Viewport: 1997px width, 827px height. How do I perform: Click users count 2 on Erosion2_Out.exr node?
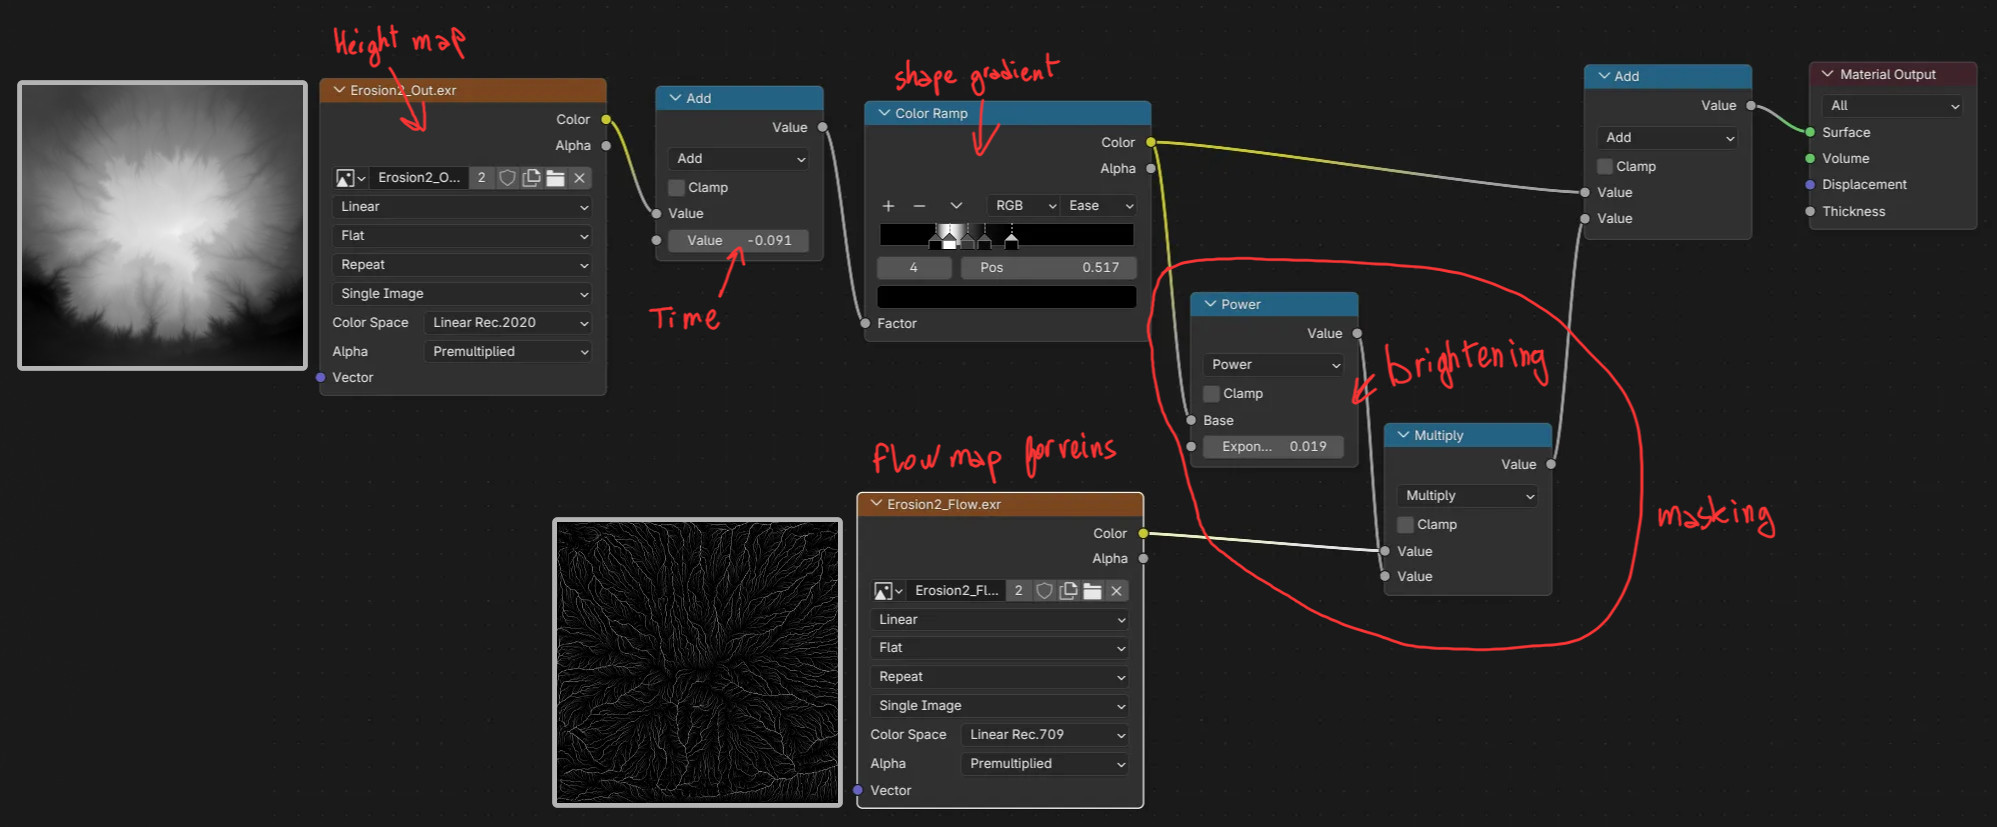(481, 178)
